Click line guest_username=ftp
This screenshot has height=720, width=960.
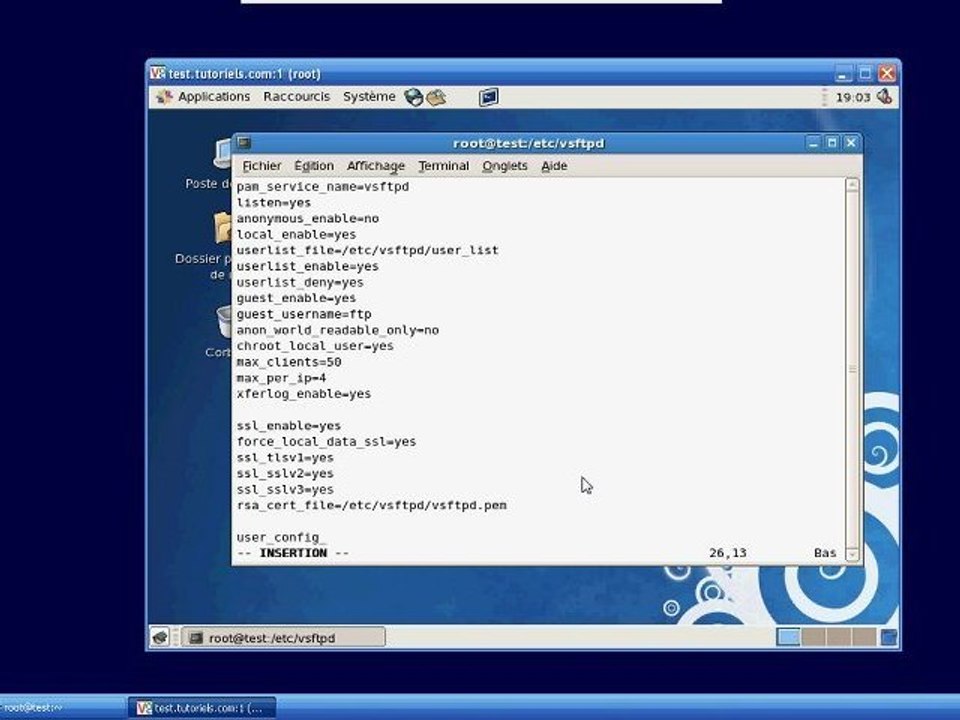tap(304, 313)
